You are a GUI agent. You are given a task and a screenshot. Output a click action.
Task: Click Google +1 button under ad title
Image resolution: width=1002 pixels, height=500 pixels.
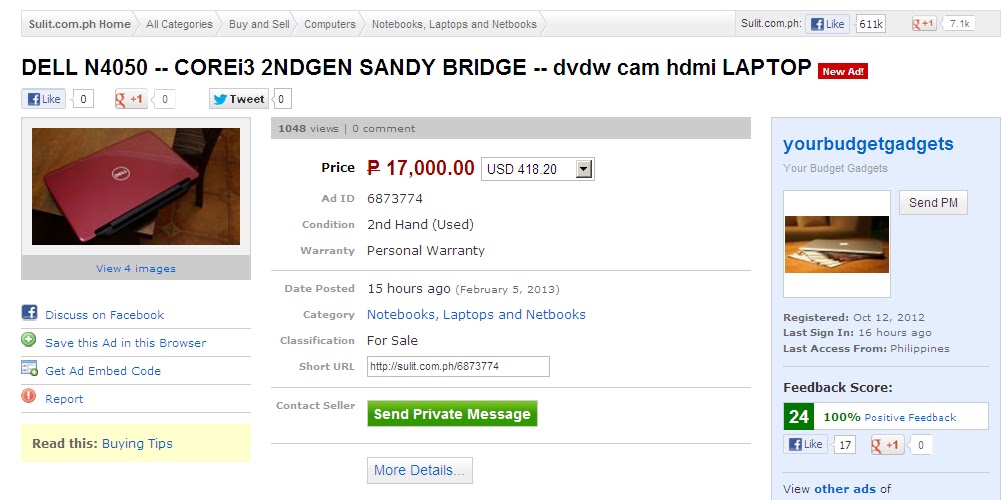131,99
